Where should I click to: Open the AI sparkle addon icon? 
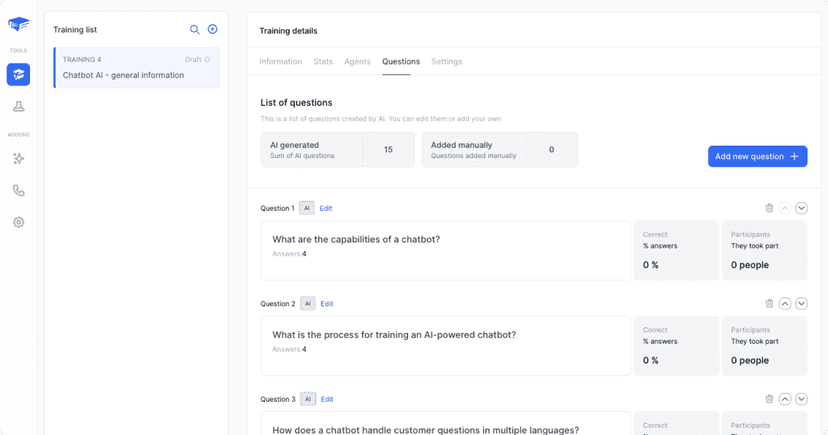tap(18, 159)
